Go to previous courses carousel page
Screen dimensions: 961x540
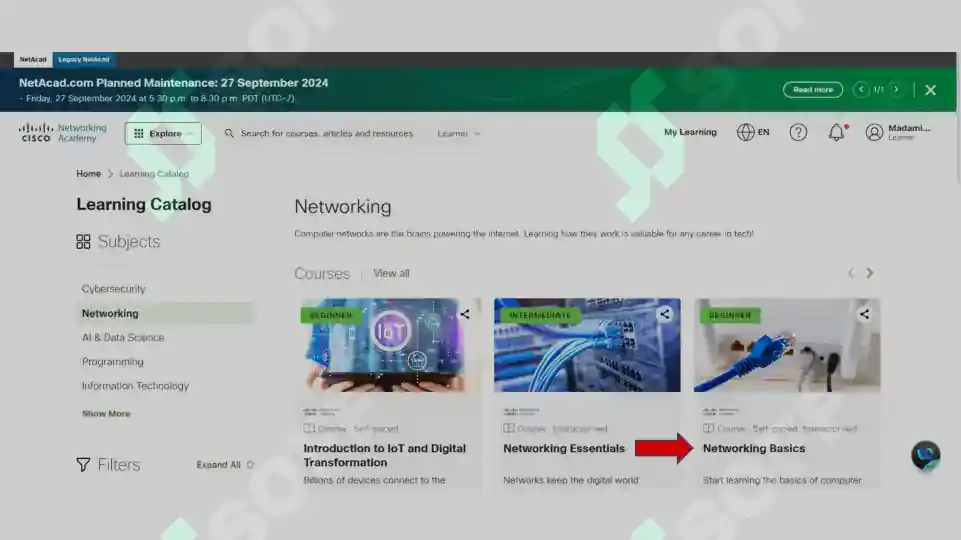point(851,273)
